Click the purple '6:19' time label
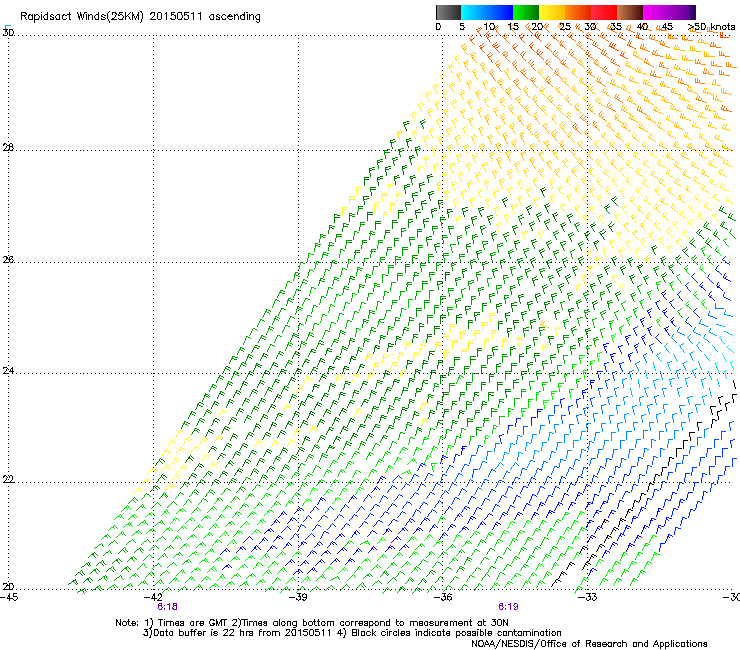The width and height of the screenshot is (740, 650). coord(508,607)
